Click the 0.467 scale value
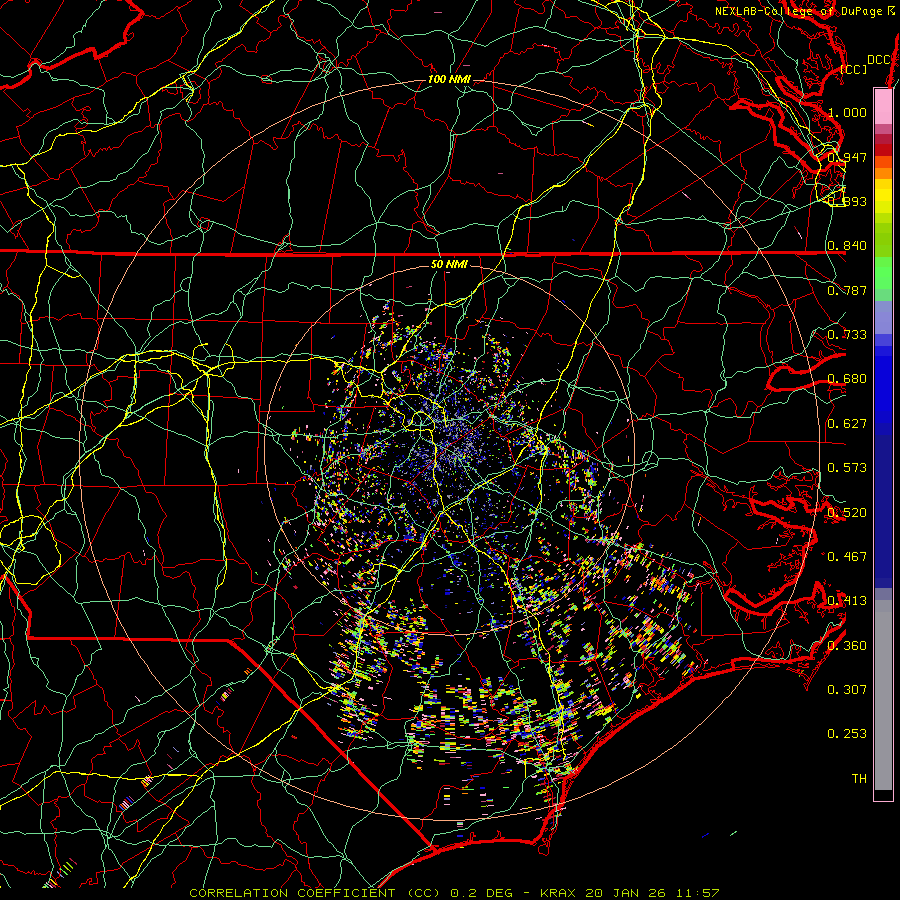This screenshot has width=900, height=900. coord(847,557)
